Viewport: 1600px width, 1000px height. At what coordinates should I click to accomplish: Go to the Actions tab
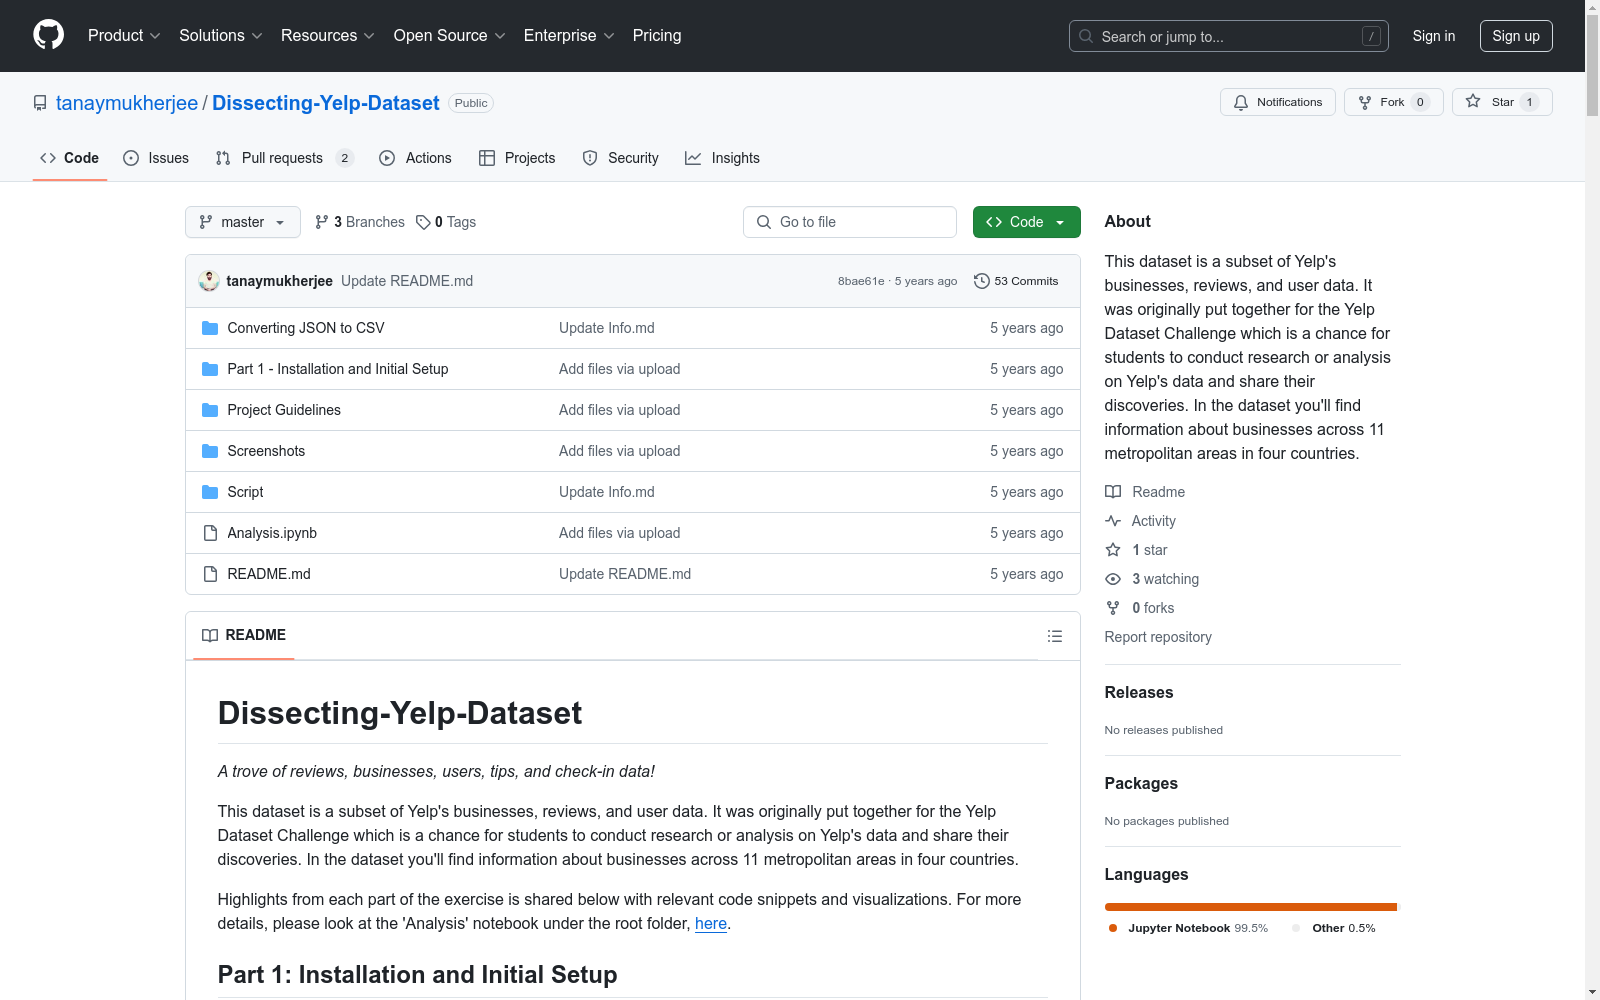tap(416, 158)
